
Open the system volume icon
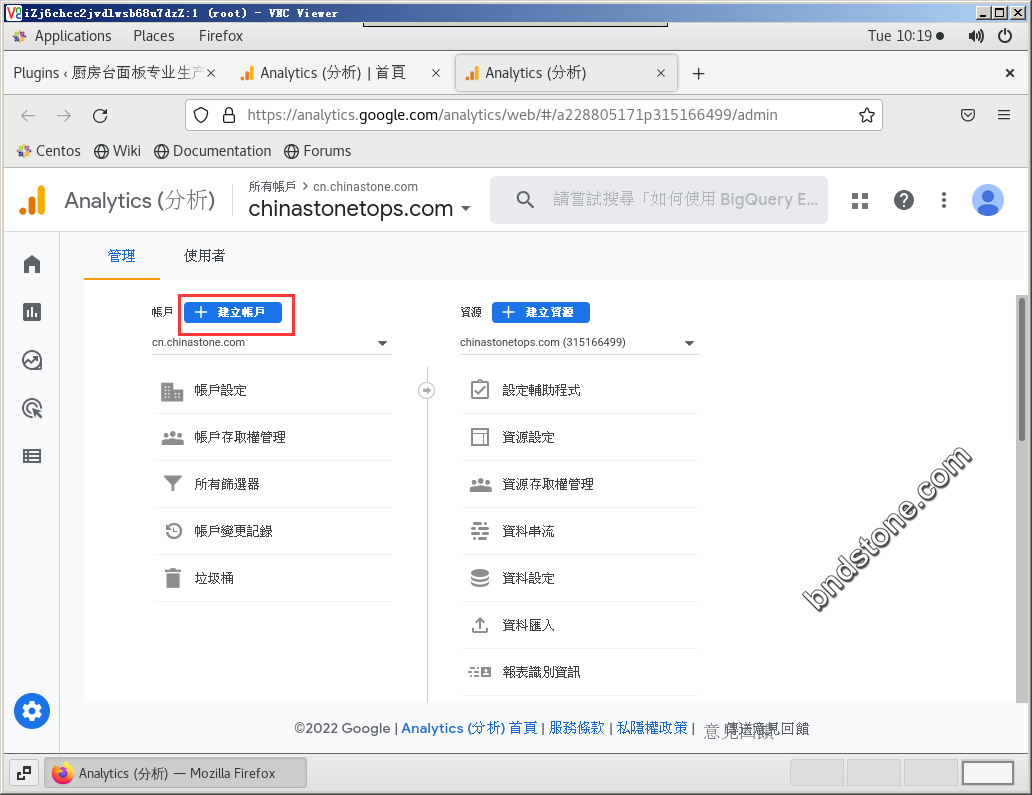(x=976, y=36)
